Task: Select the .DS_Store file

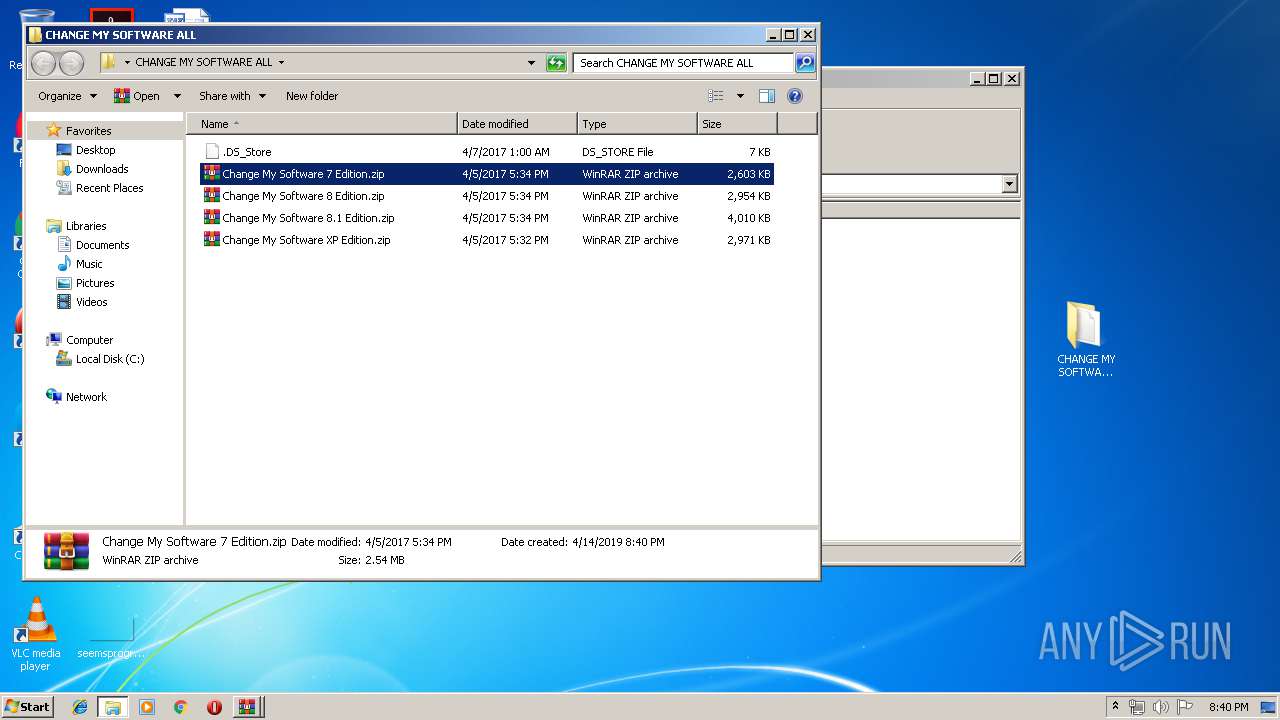Action: (x=487, y=152)
